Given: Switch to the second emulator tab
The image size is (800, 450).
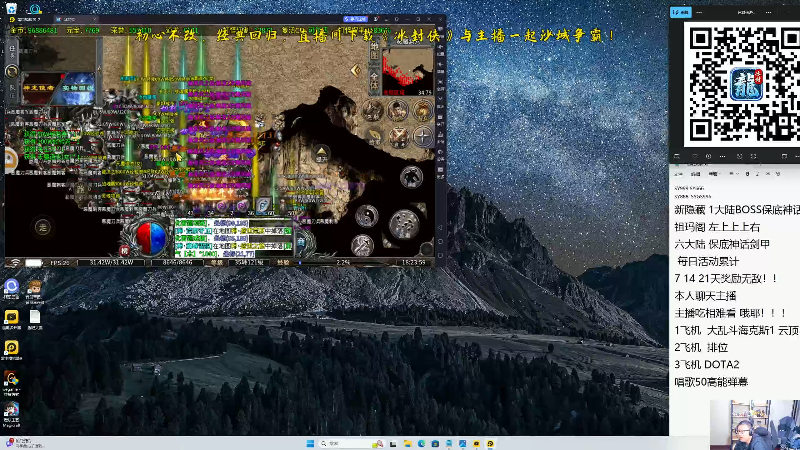Looking at the screenshot, I should (77, 19).
